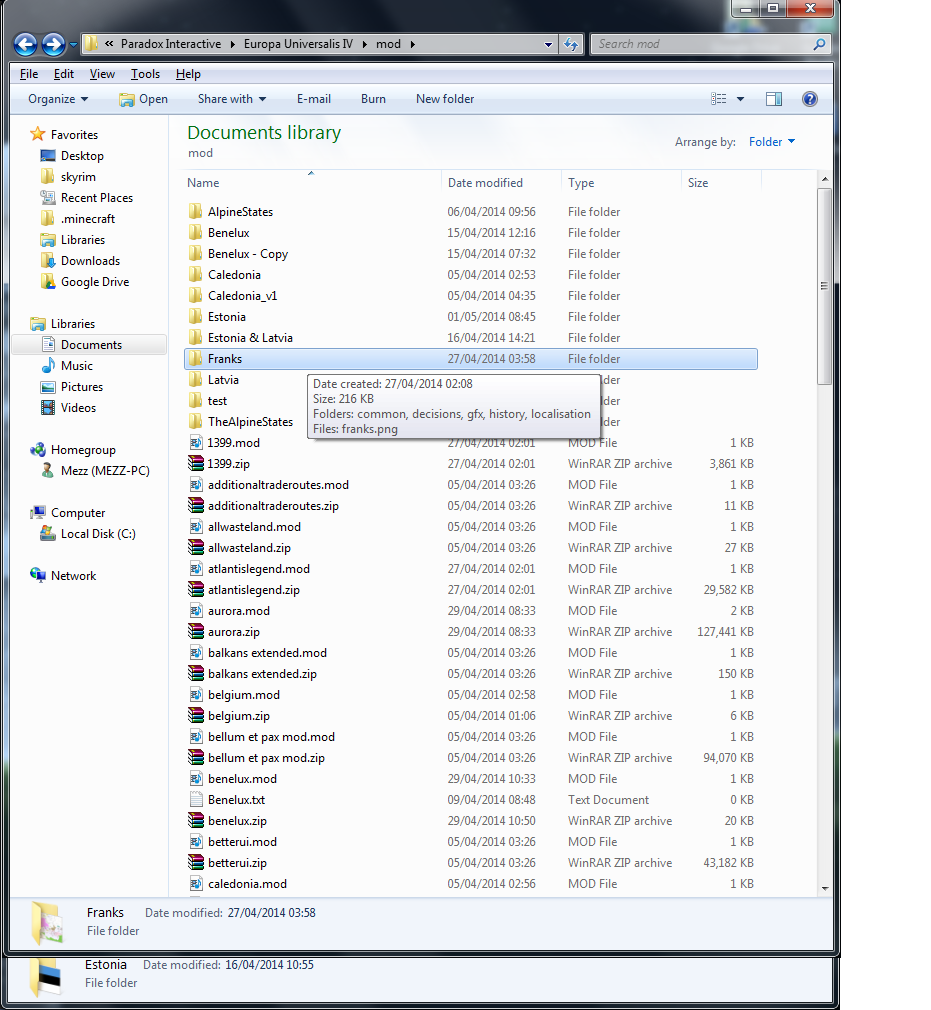Click the Burn toolbar button

click(x=373, y=99)
